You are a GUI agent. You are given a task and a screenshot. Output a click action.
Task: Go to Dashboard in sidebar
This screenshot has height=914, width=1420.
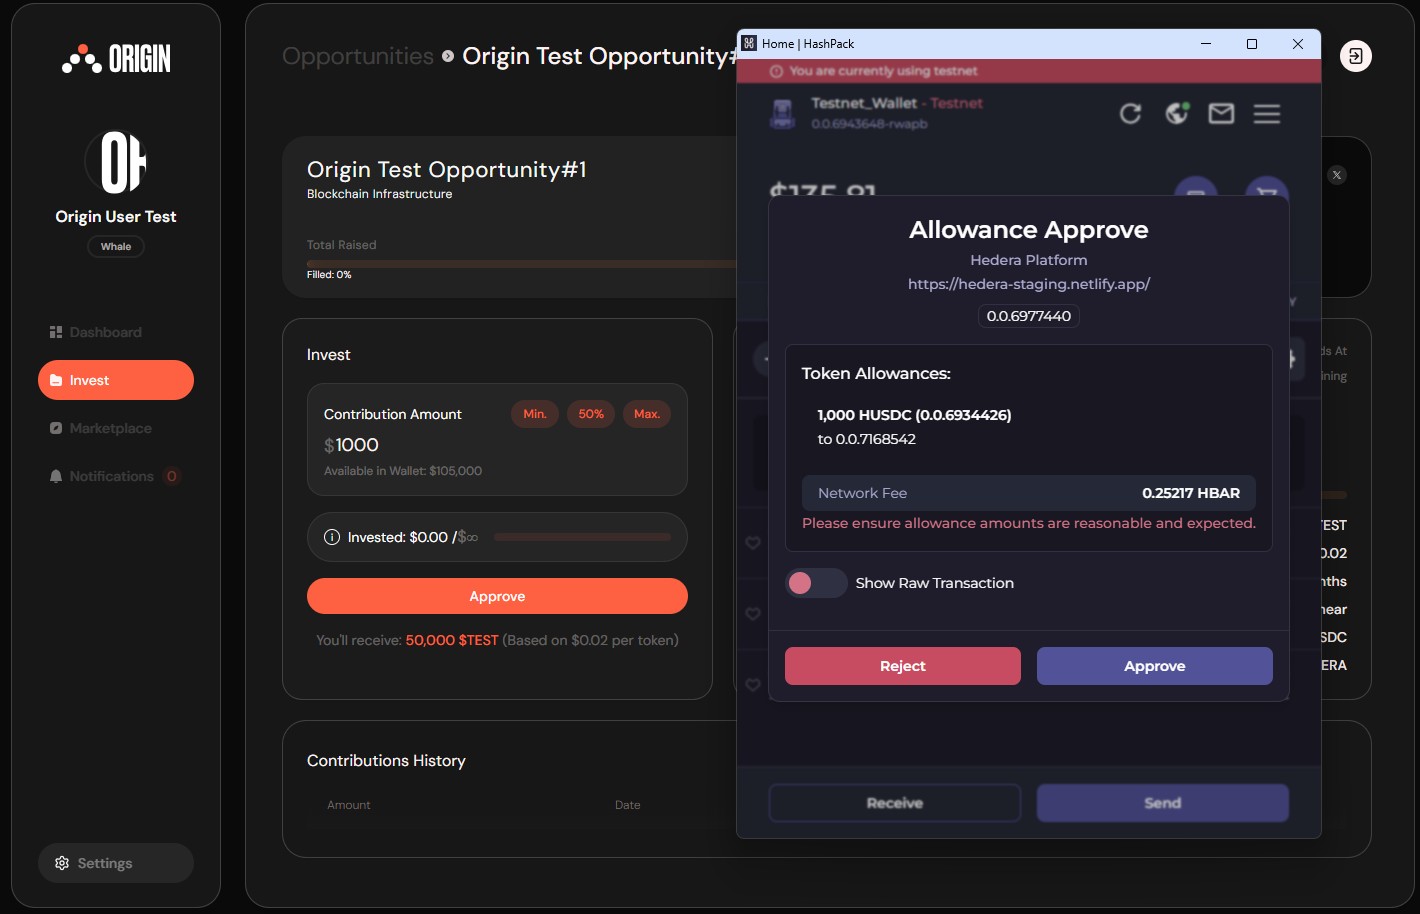(105, 332)
